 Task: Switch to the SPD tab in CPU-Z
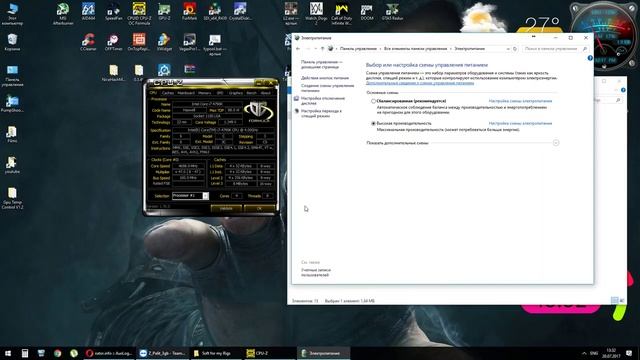[x=220, y=93]
